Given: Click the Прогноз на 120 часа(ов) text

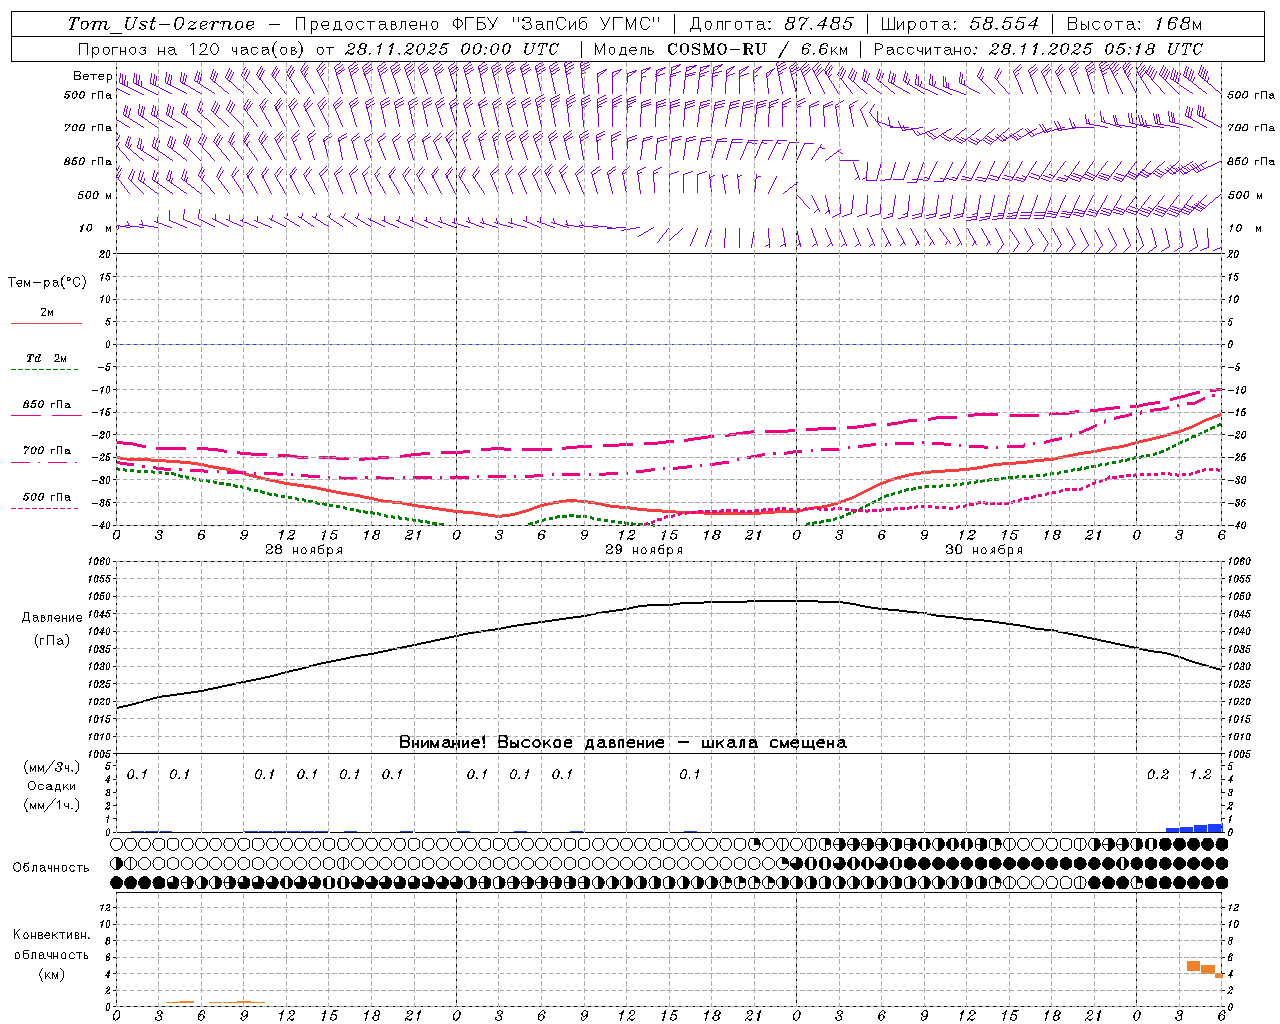Looking at the screenshot, I should (x=193, y=49).
